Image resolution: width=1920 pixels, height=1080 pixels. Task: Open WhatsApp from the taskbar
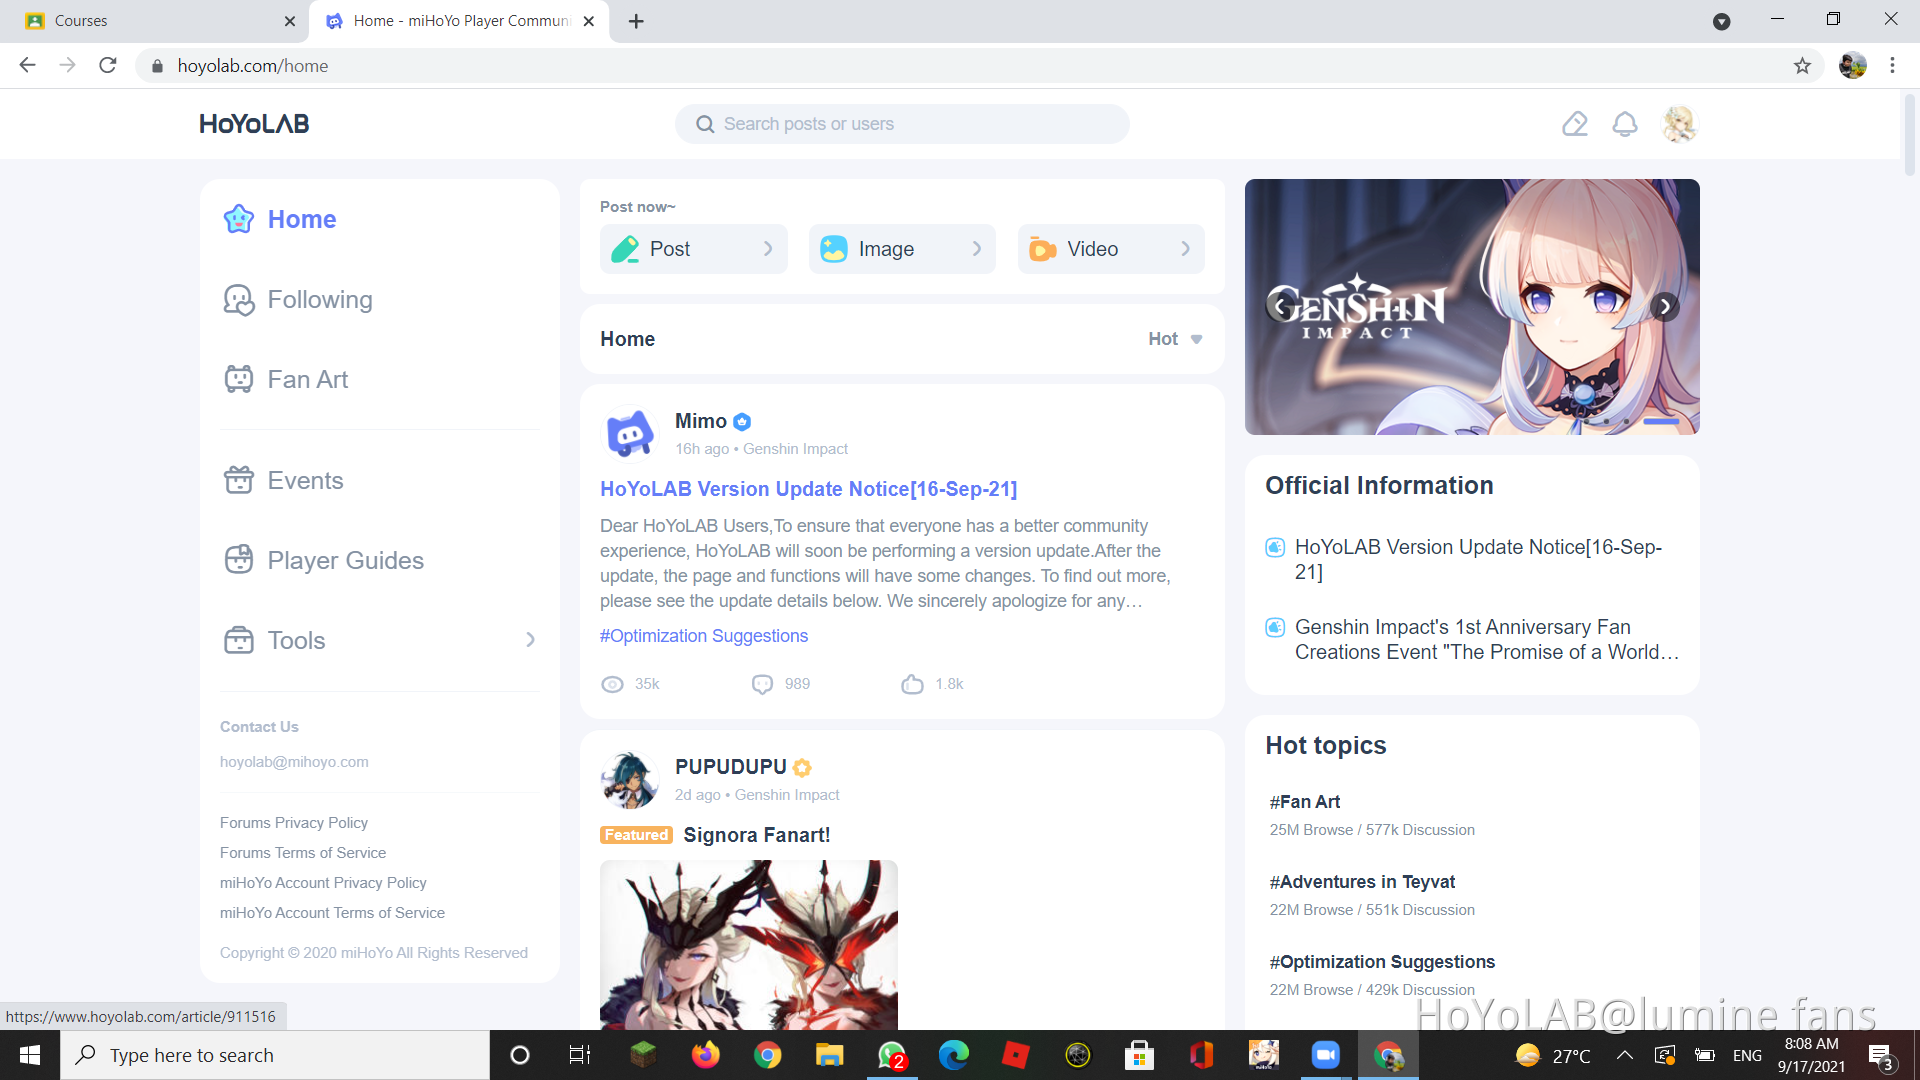pyautogui.click(x=892, y=1055)
